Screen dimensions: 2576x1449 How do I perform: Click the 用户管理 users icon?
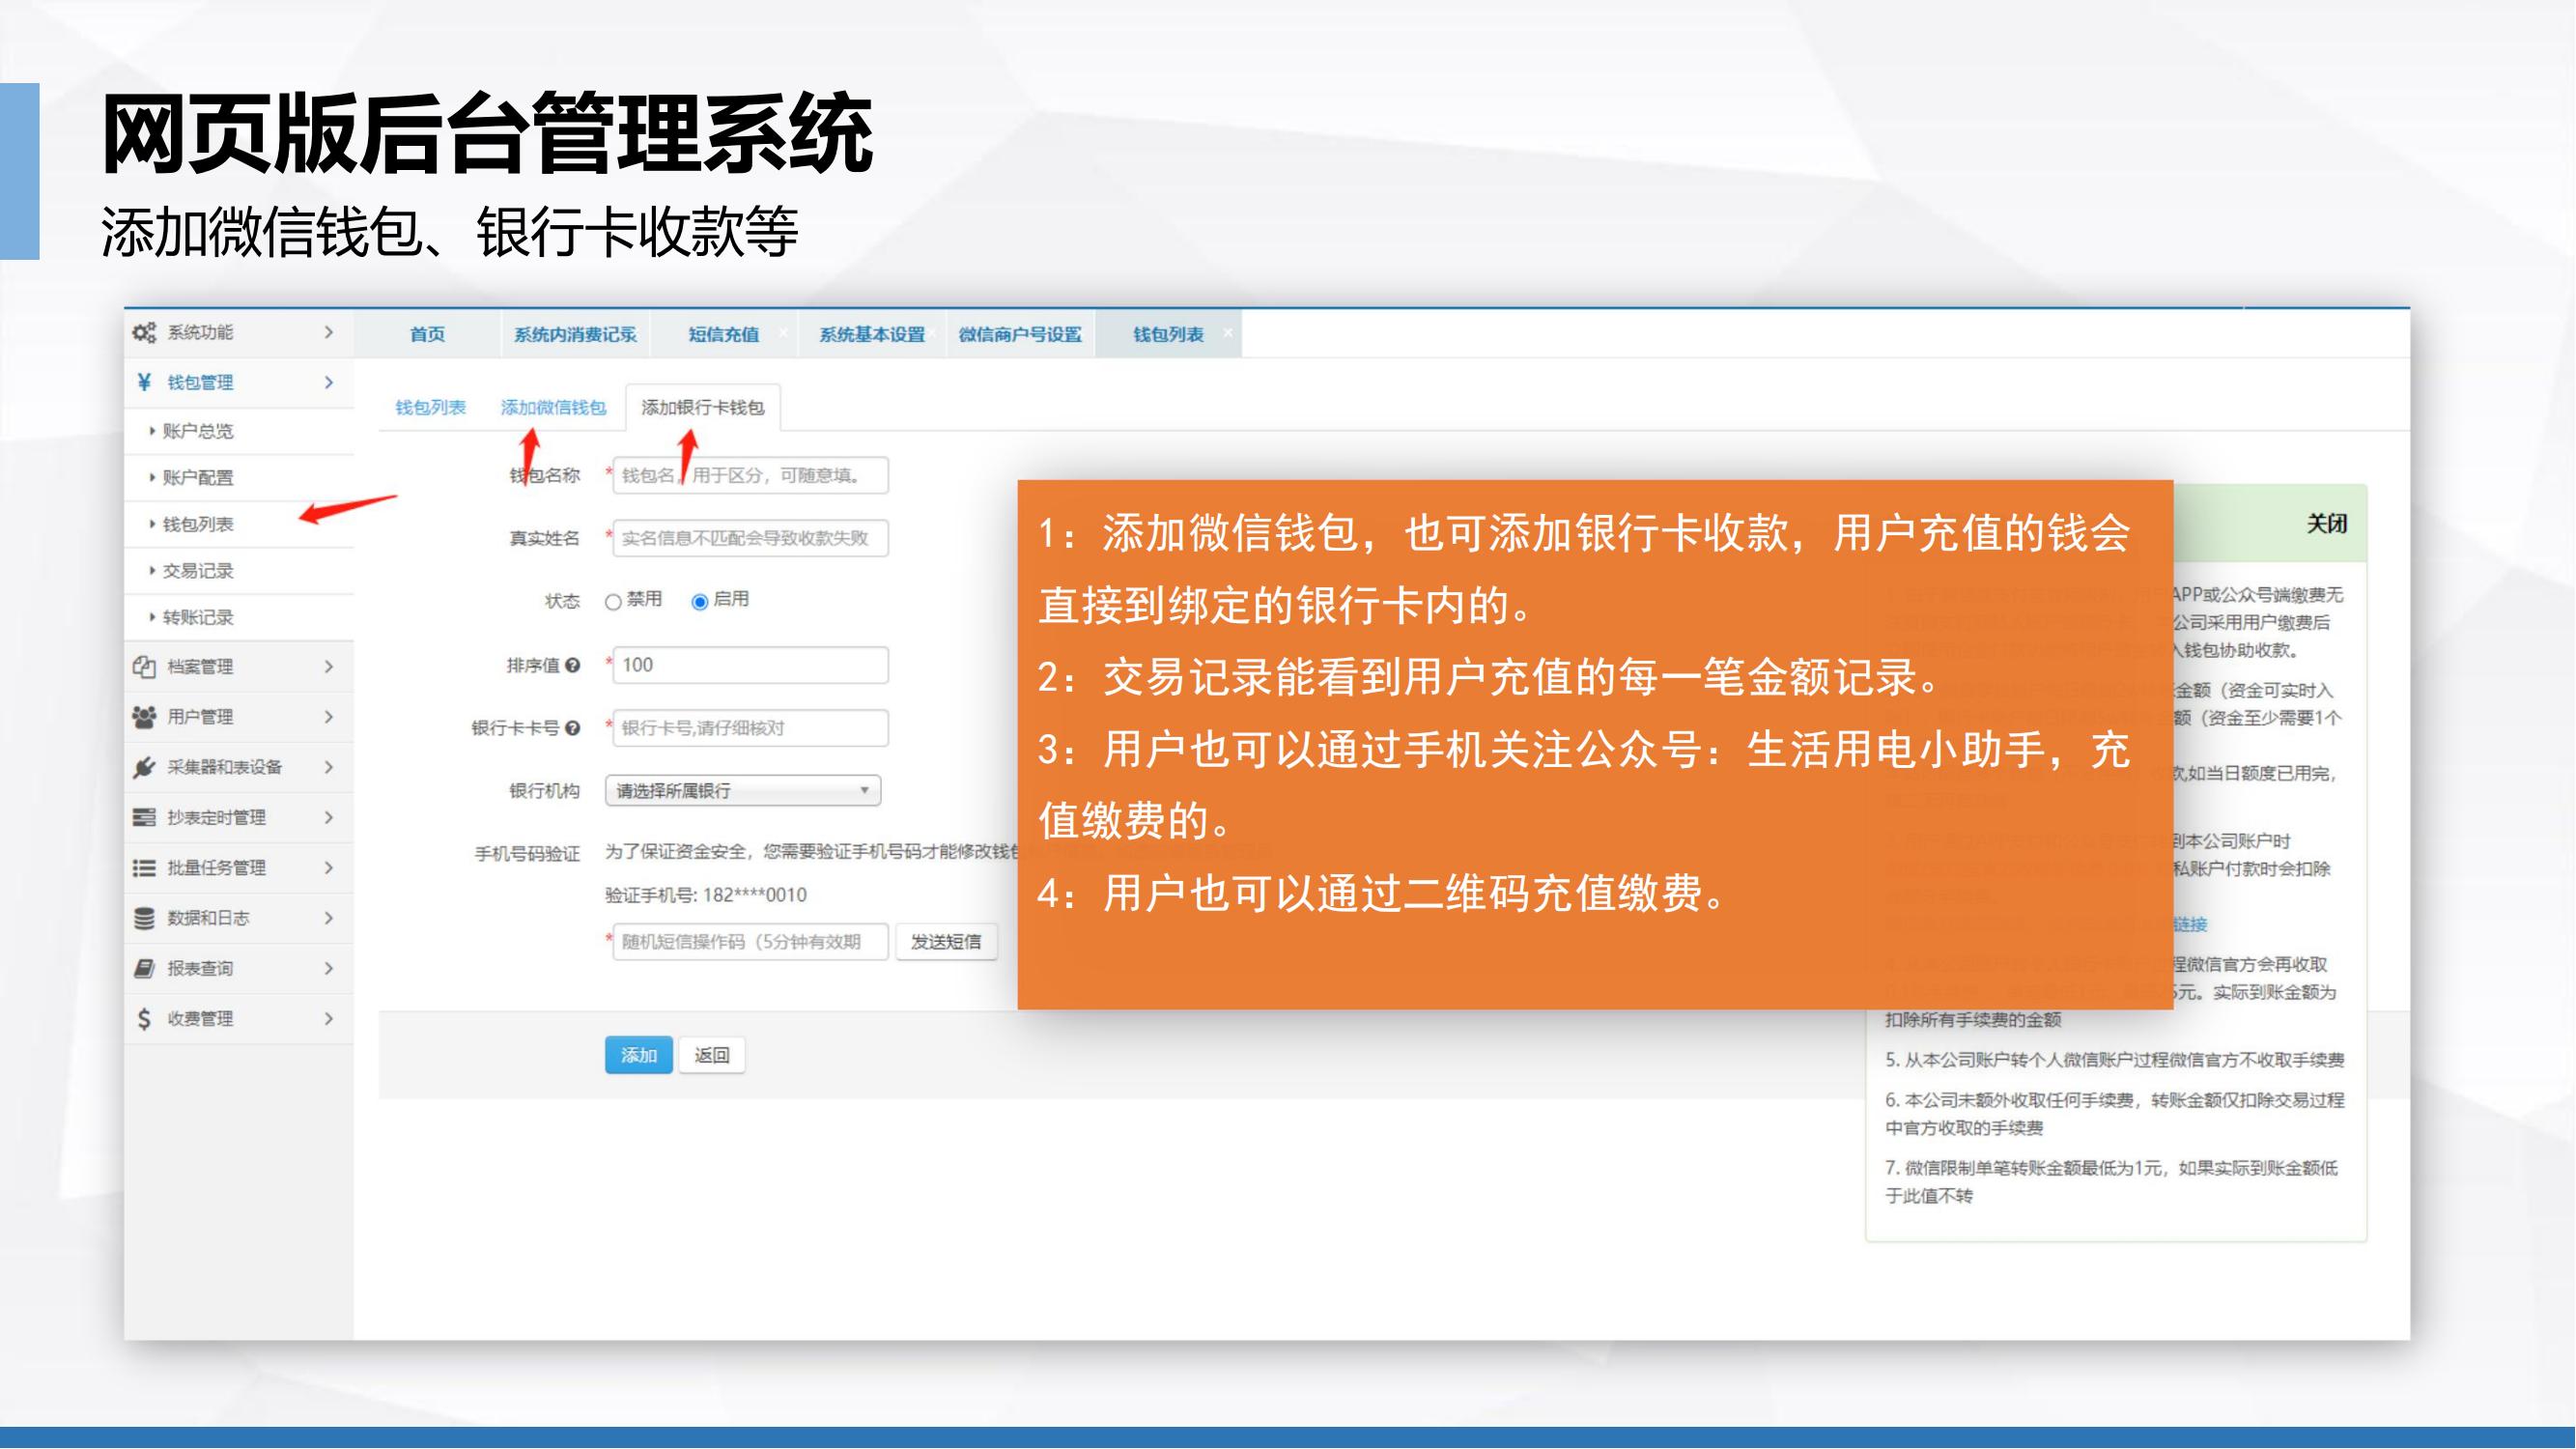pos(144,717)
